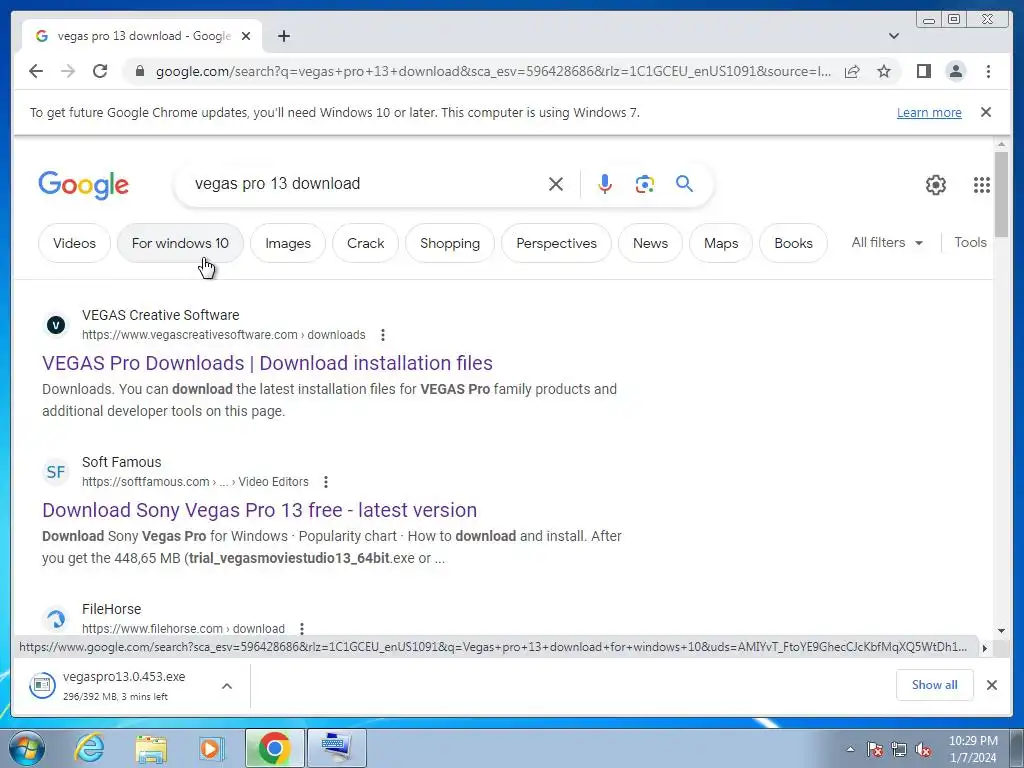Click the softfamous.com URL breadcrumb
Image resolution: width=1024 pixels, height=768 pixels.
coord(195,482)
